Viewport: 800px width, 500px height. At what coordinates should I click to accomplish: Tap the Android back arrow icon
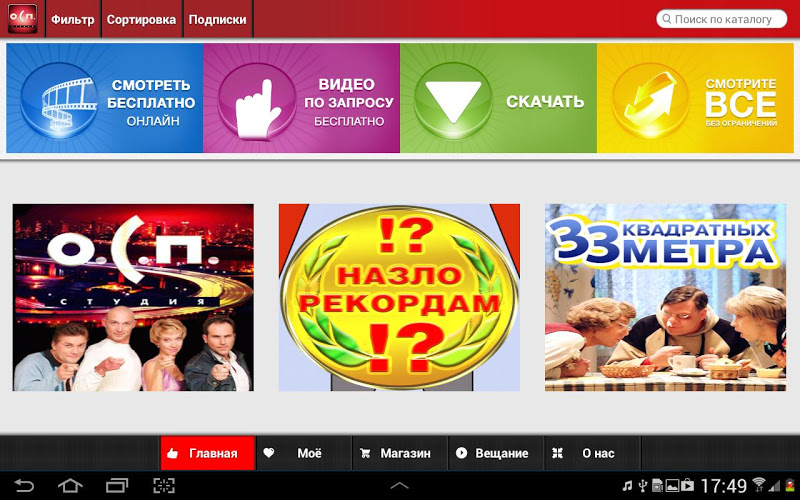click(23, 485)
